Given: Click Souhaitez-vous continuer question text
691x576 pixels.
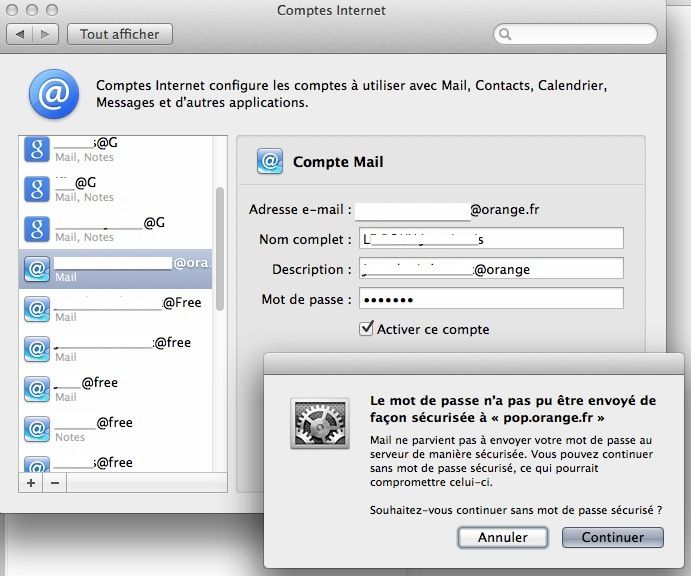Looking at the screenshot, I should click(516, 510).
